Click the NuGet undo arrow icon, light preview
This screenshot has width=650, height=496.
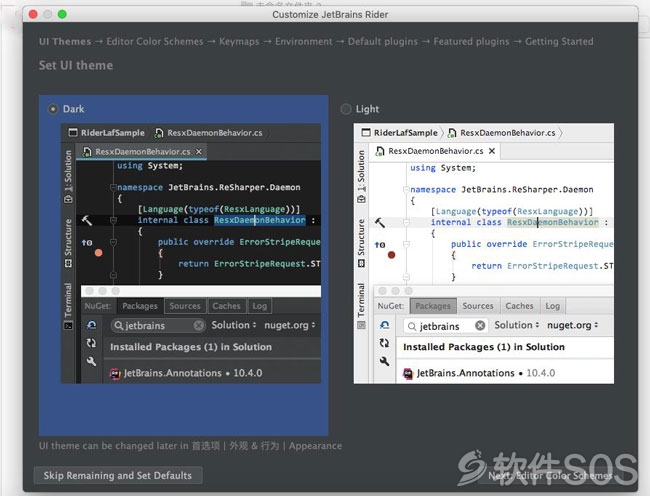coord(385,325)
